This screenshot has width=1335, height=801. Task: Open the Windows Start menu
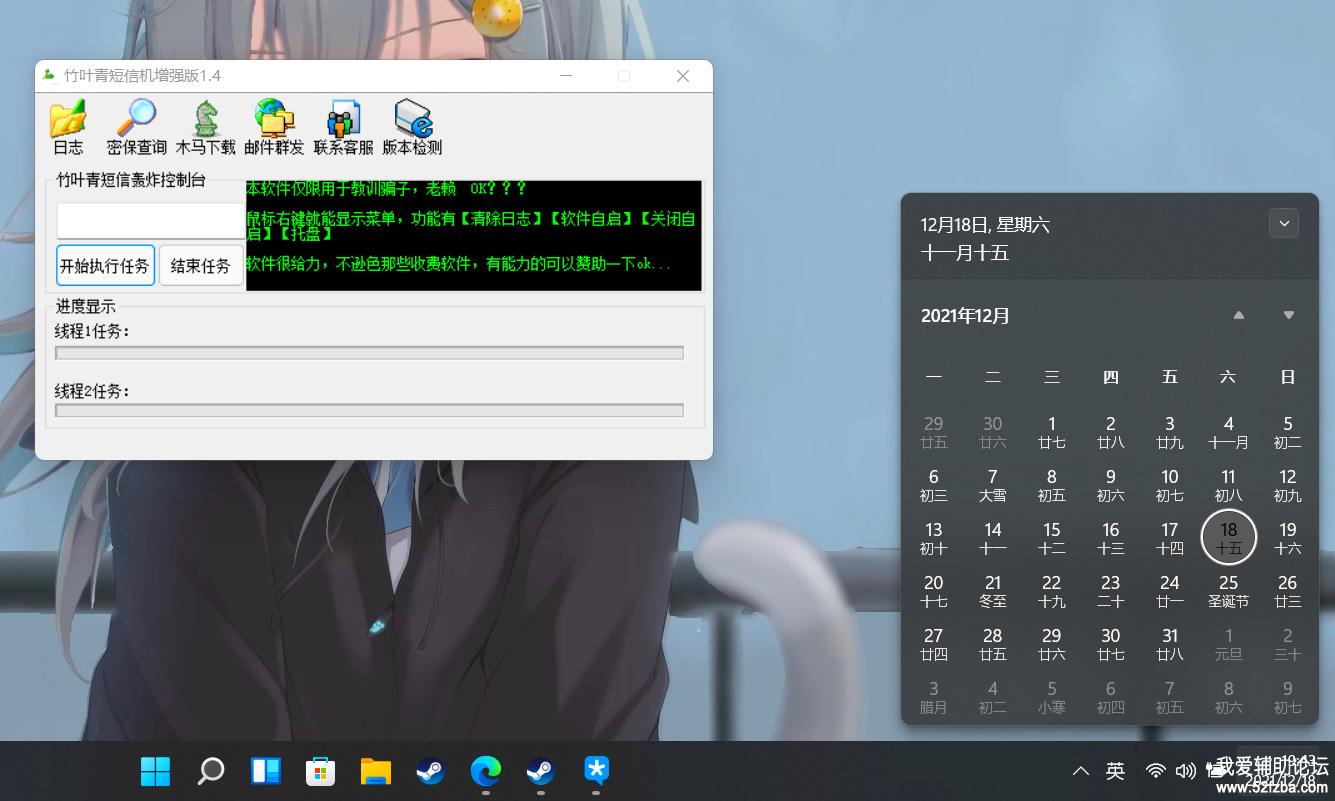(x=155, y=771)
